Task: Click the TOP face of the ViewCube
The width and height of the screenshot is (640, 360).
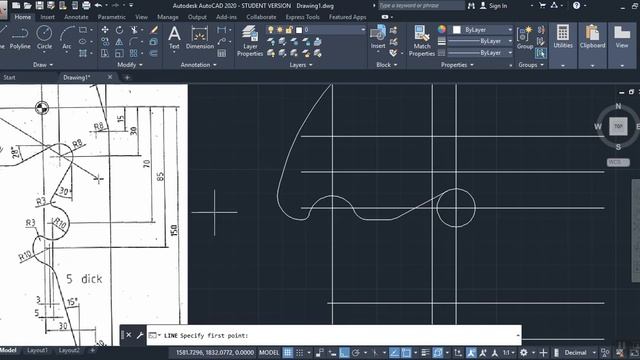Action: 618,127
